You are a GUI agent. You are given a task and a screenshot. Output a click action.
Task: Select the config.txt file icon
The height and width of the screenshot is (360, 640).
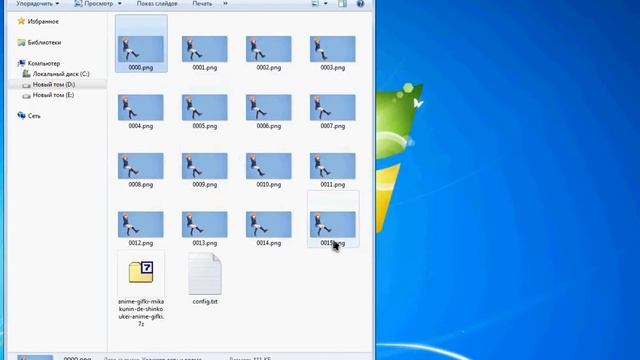[x=205, y=273]
